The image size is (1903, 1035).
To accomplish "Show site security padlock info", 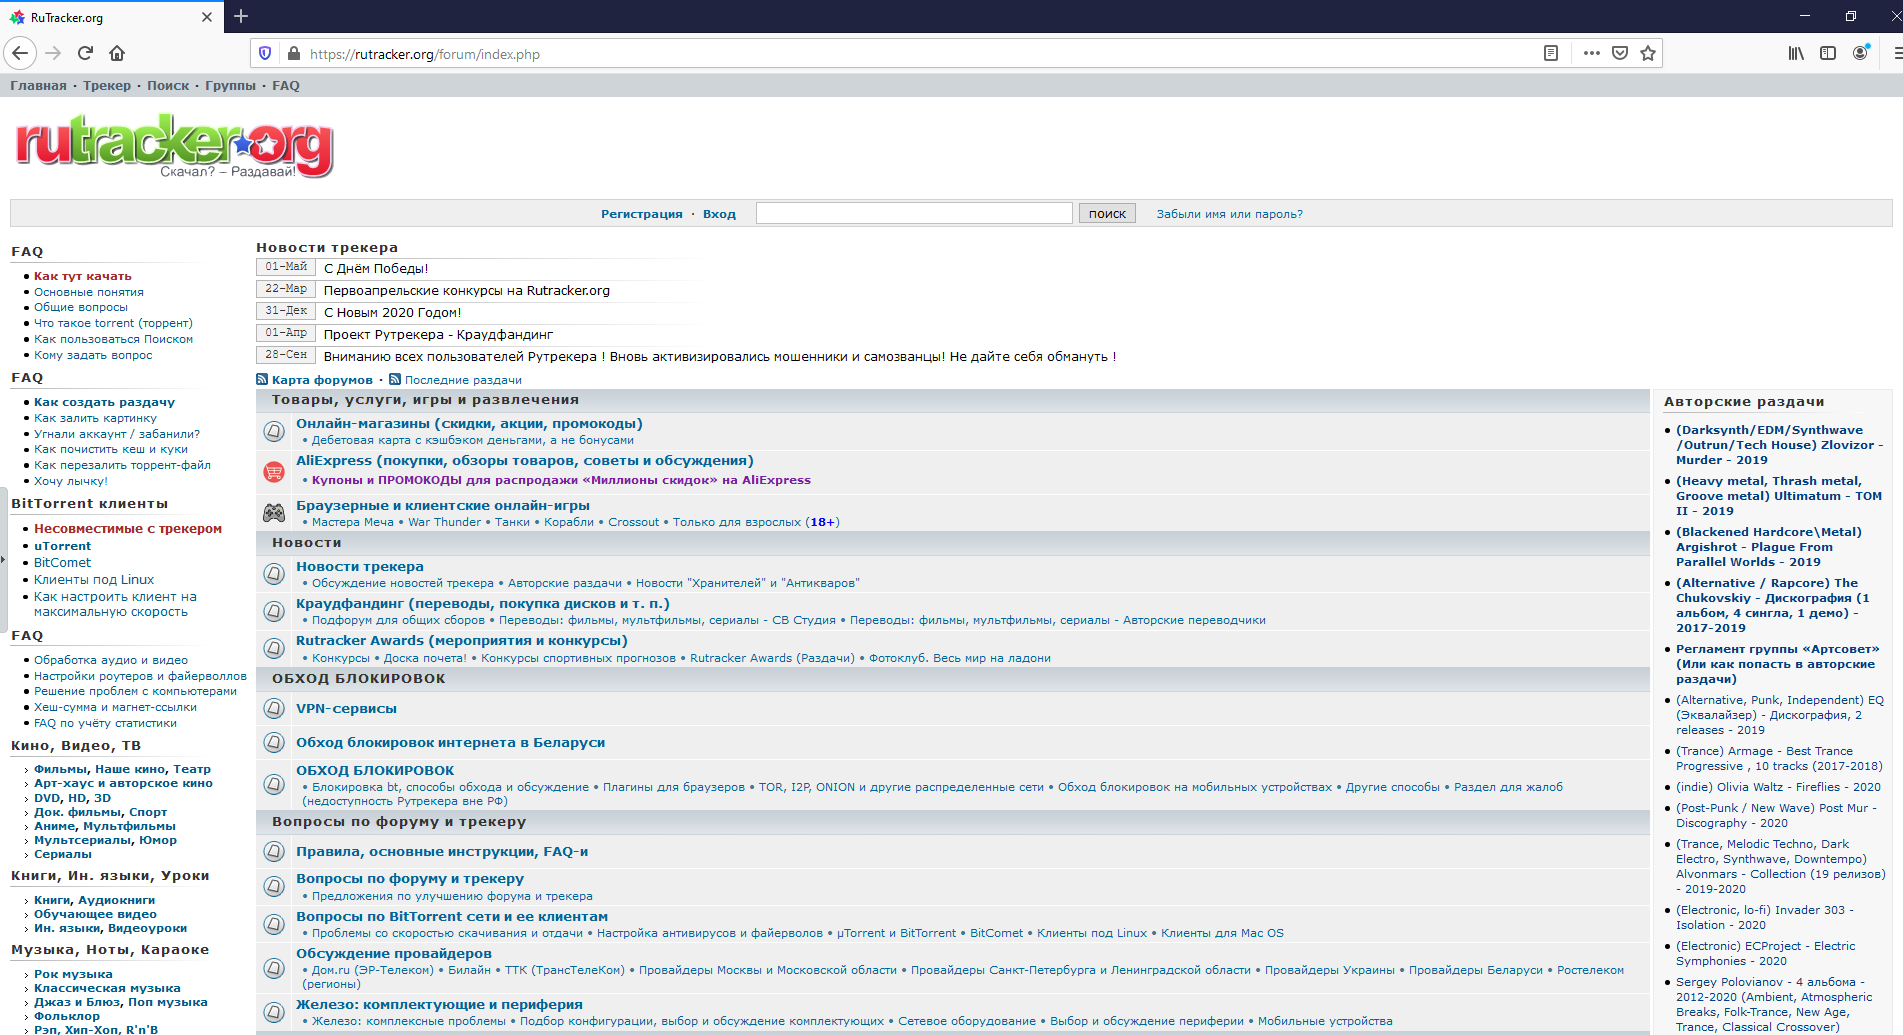I will coord(293,53).
